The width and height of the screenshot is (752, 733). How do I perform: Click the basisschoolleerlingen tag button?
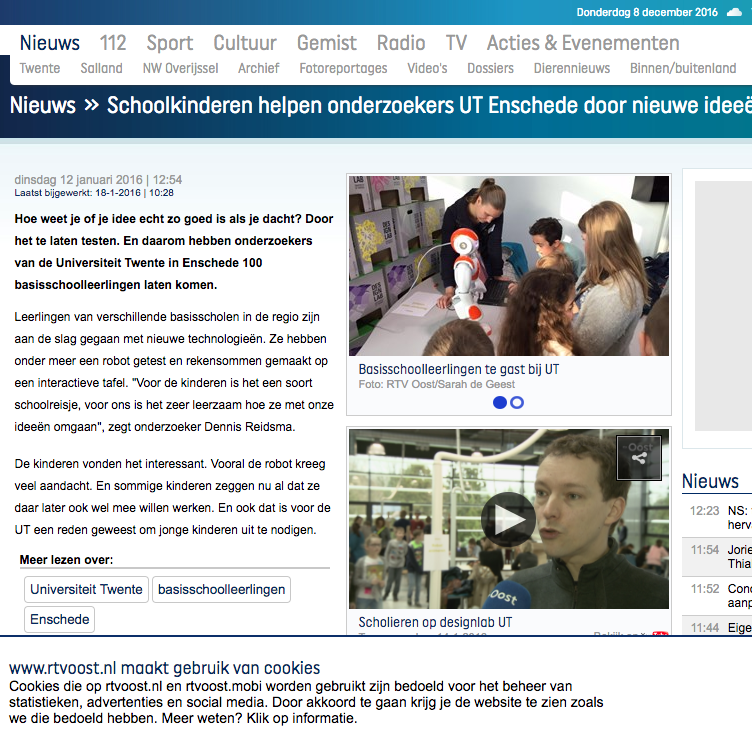222,589
